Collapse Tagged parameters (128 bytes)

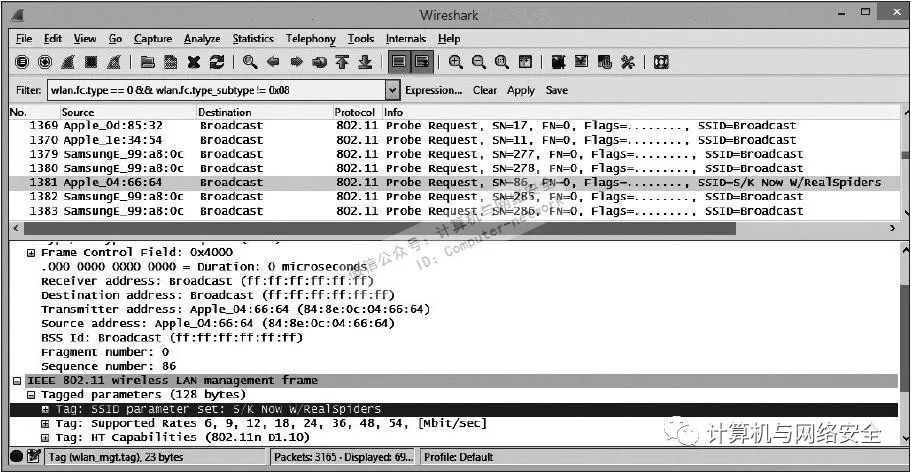pyautogui.click(x=31, y=395)
